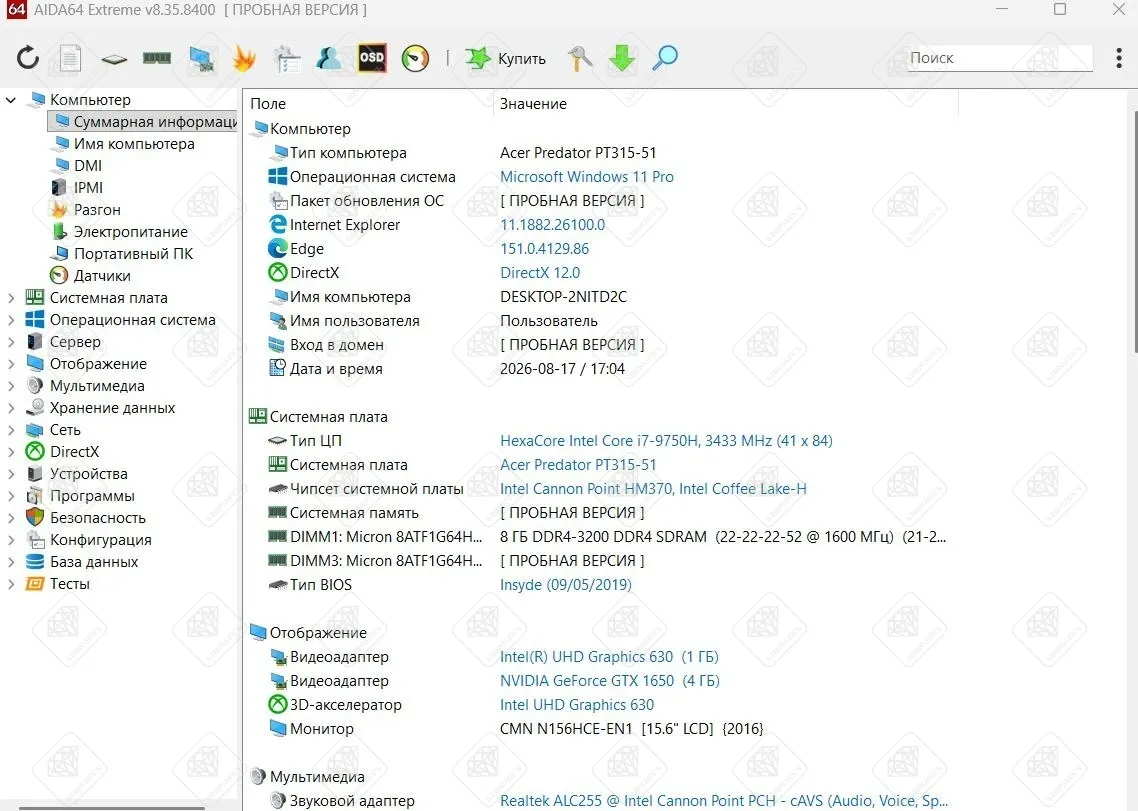Click Internet Explorer version 11.1882.26100.0 link

[552, 224]
